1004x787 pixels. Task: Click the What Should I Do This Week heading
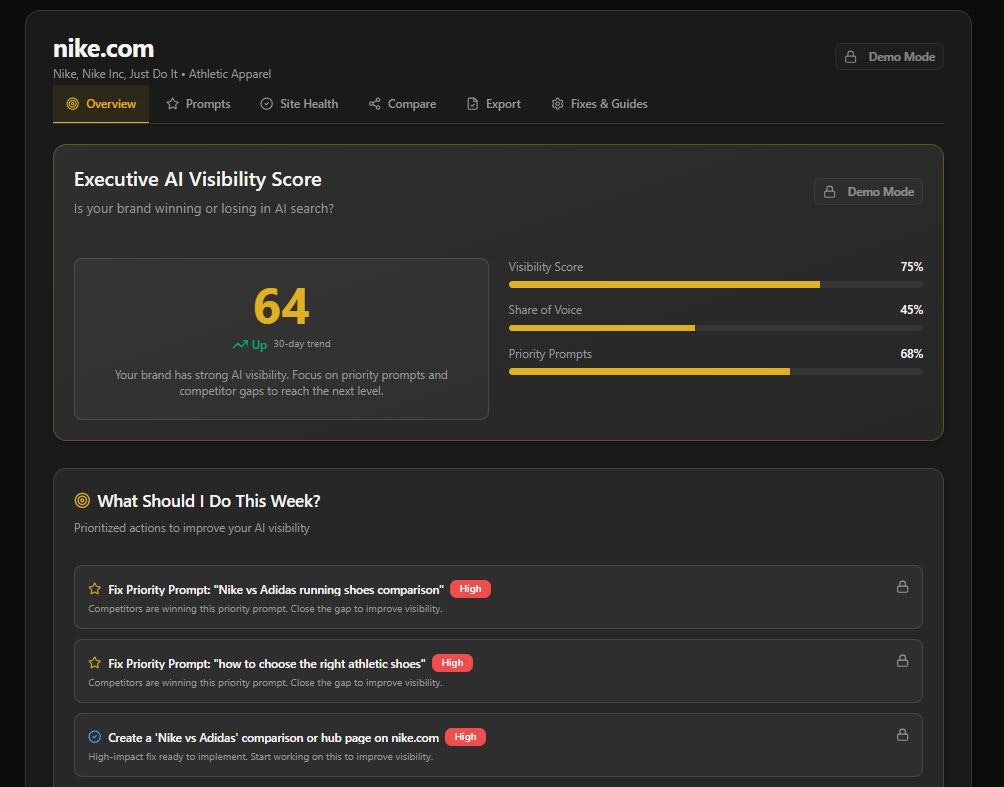click(x=209, y=501)
